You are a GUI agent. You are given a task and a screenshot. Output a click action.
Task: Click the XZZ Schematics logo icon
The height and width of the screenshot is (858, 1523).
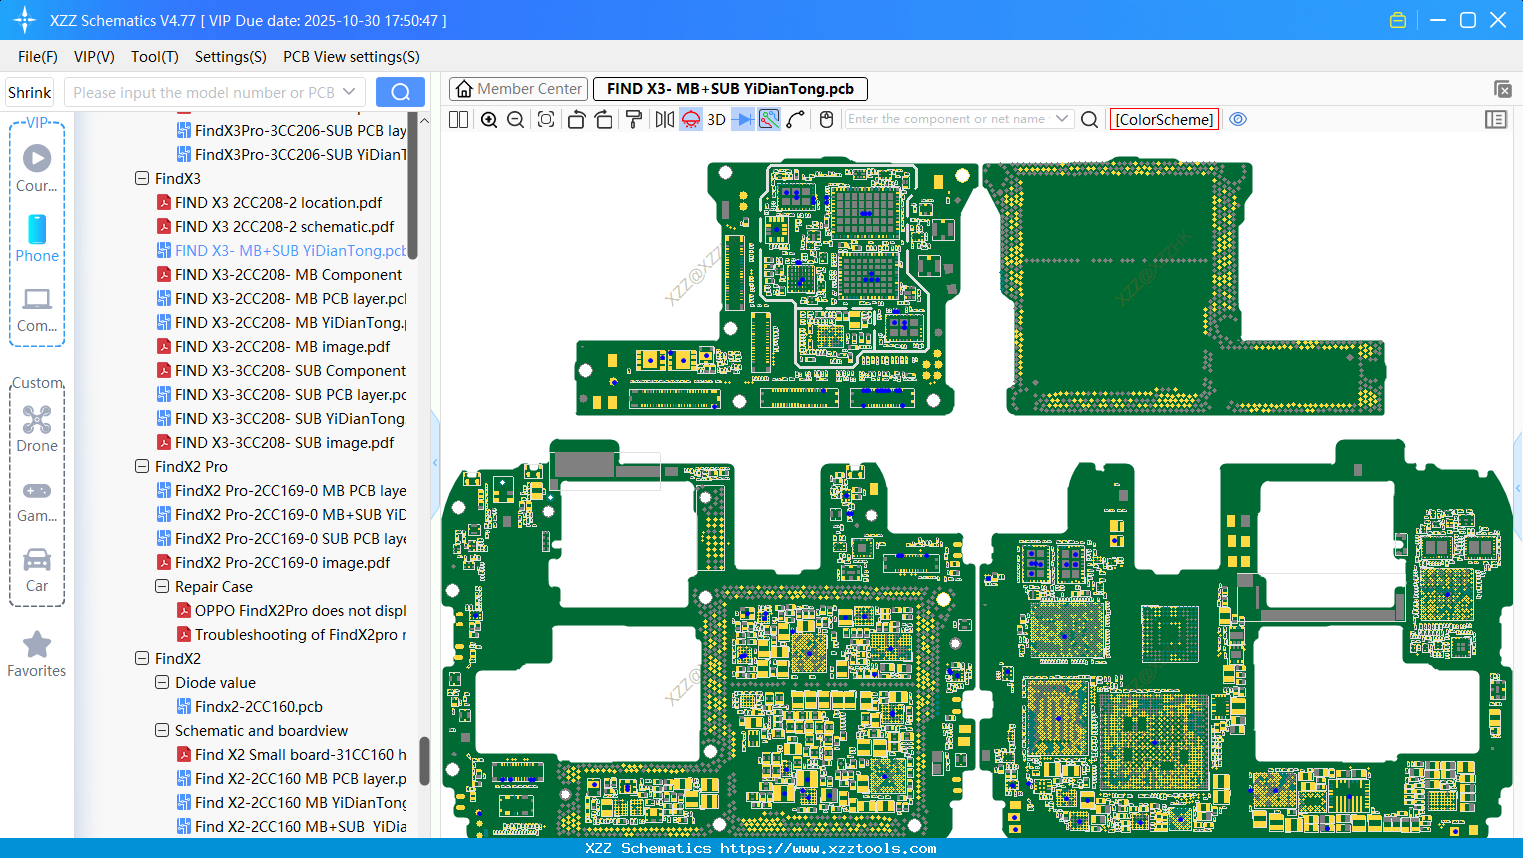pyautogui.click(x=25, y=20)
